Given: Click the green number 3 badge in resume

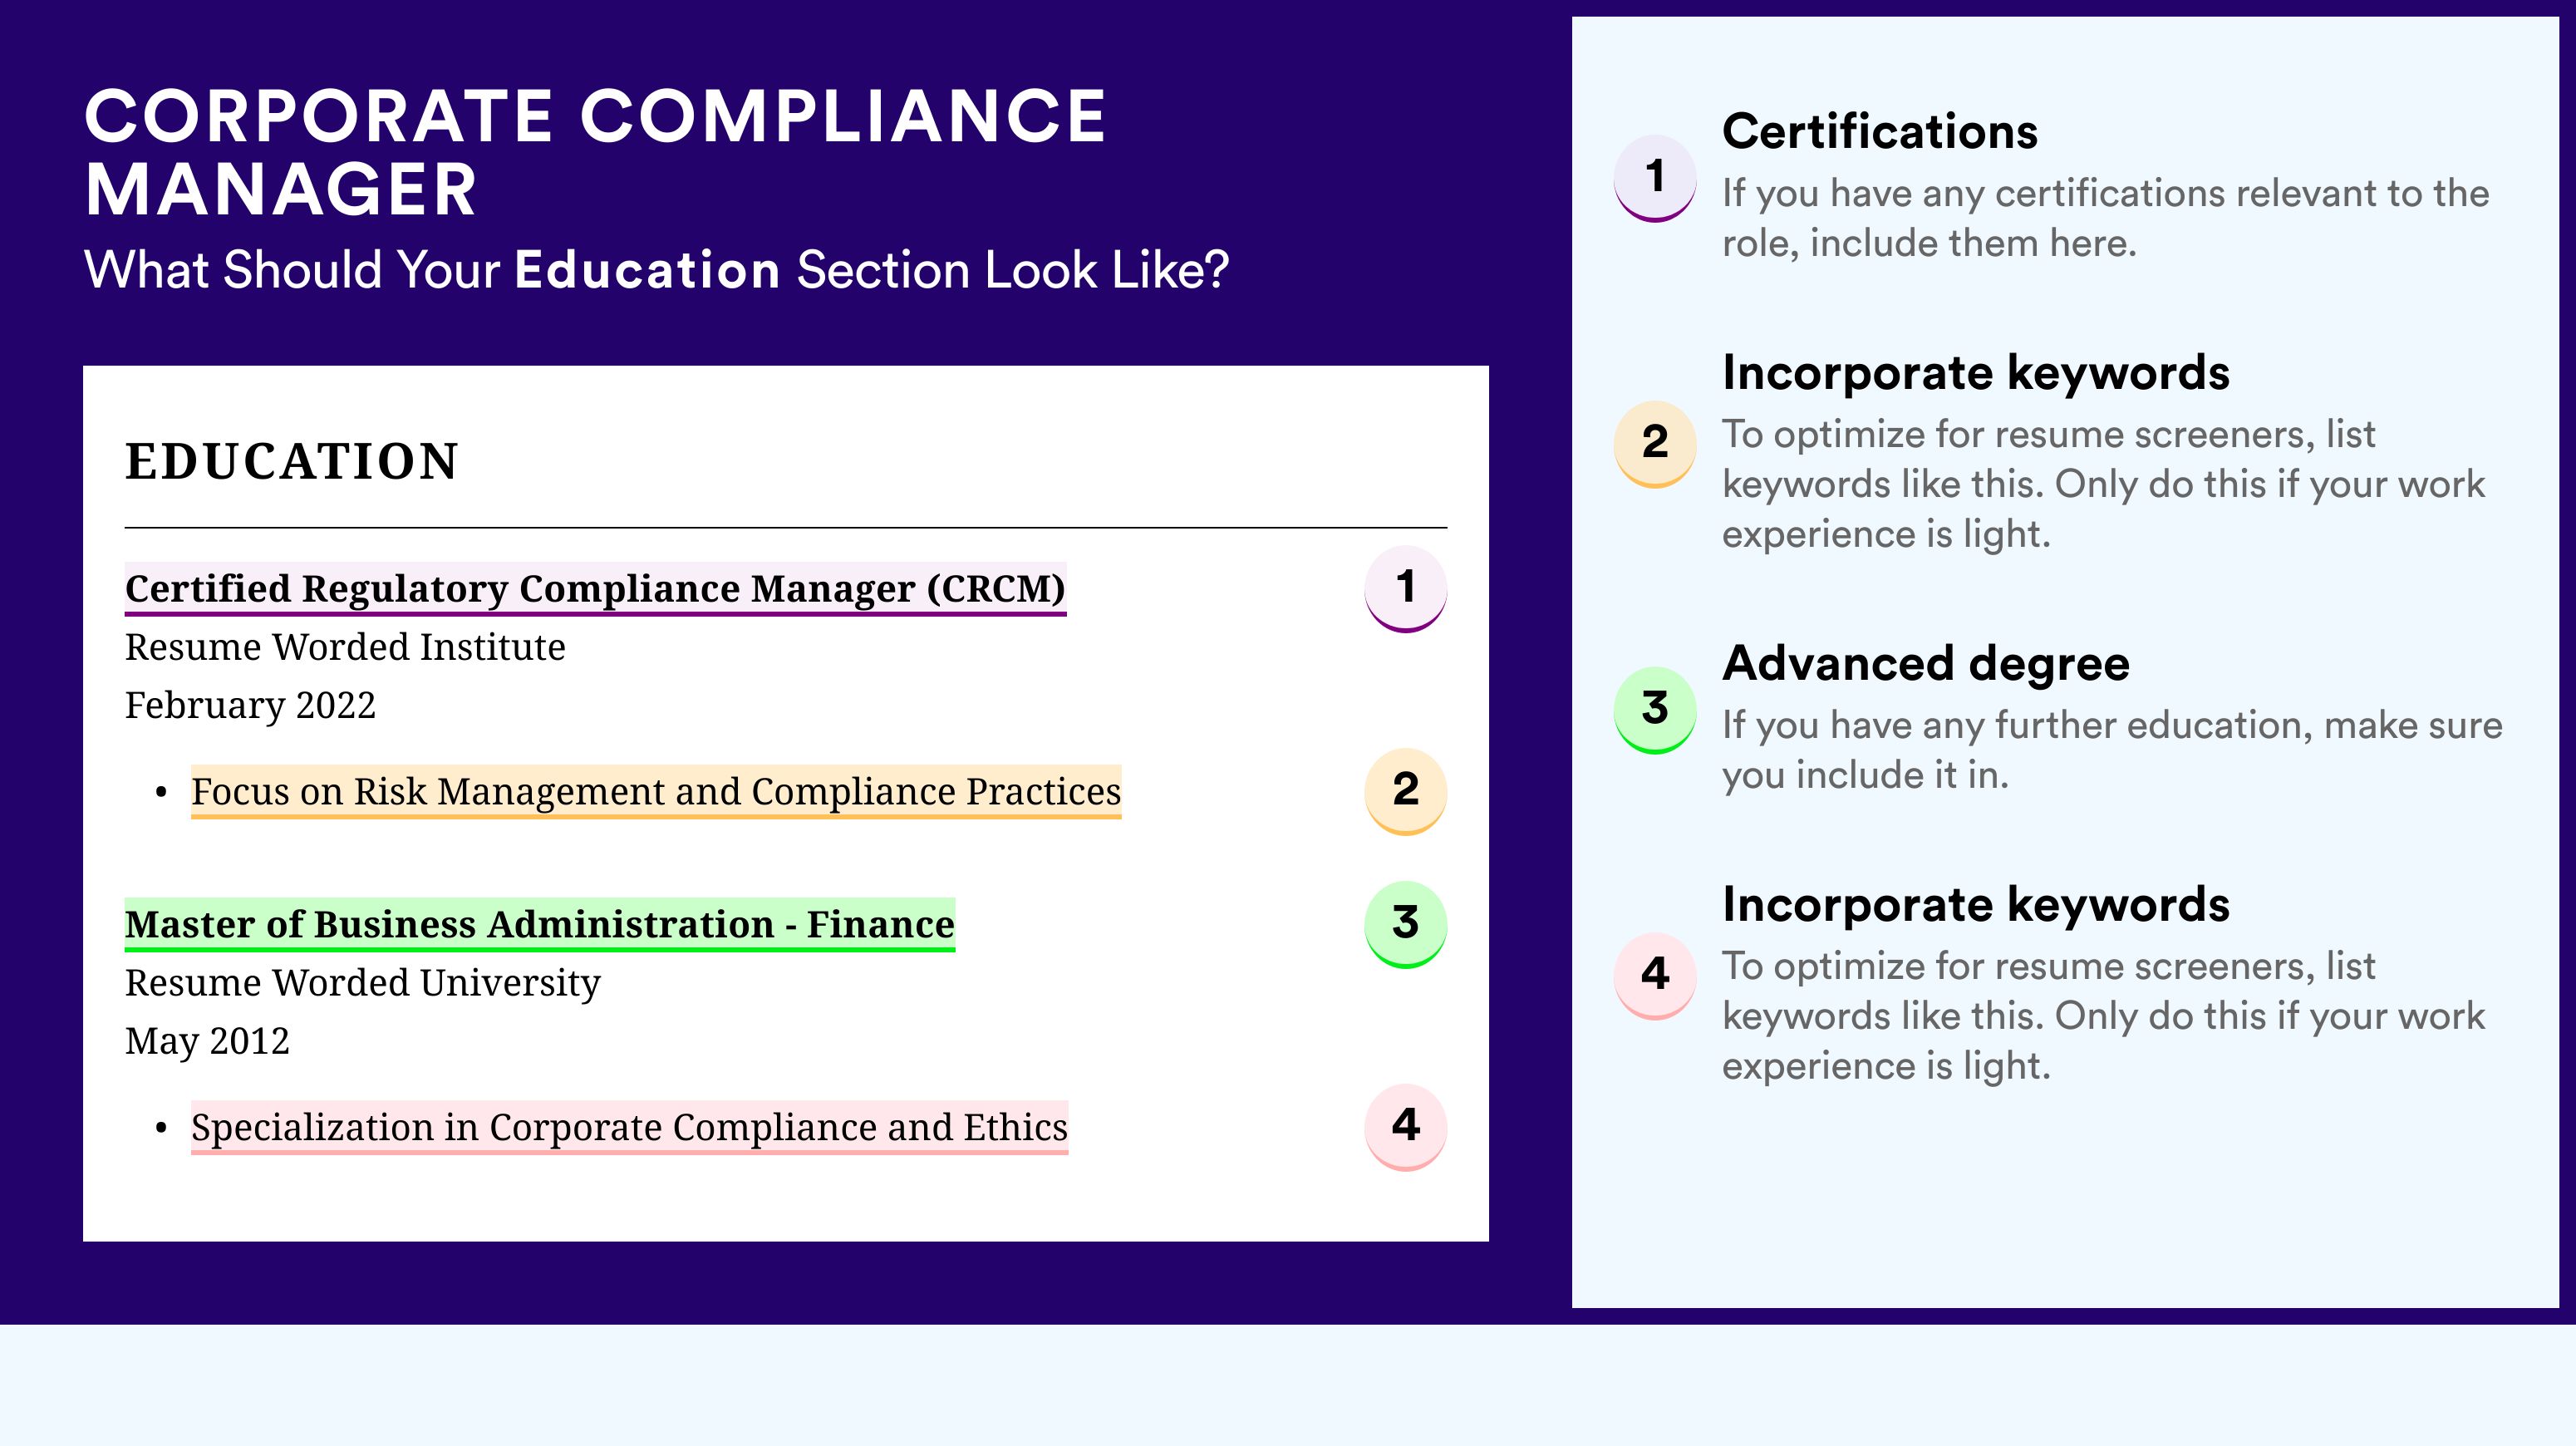Looking at the screenshot, I should (1405, 923).
